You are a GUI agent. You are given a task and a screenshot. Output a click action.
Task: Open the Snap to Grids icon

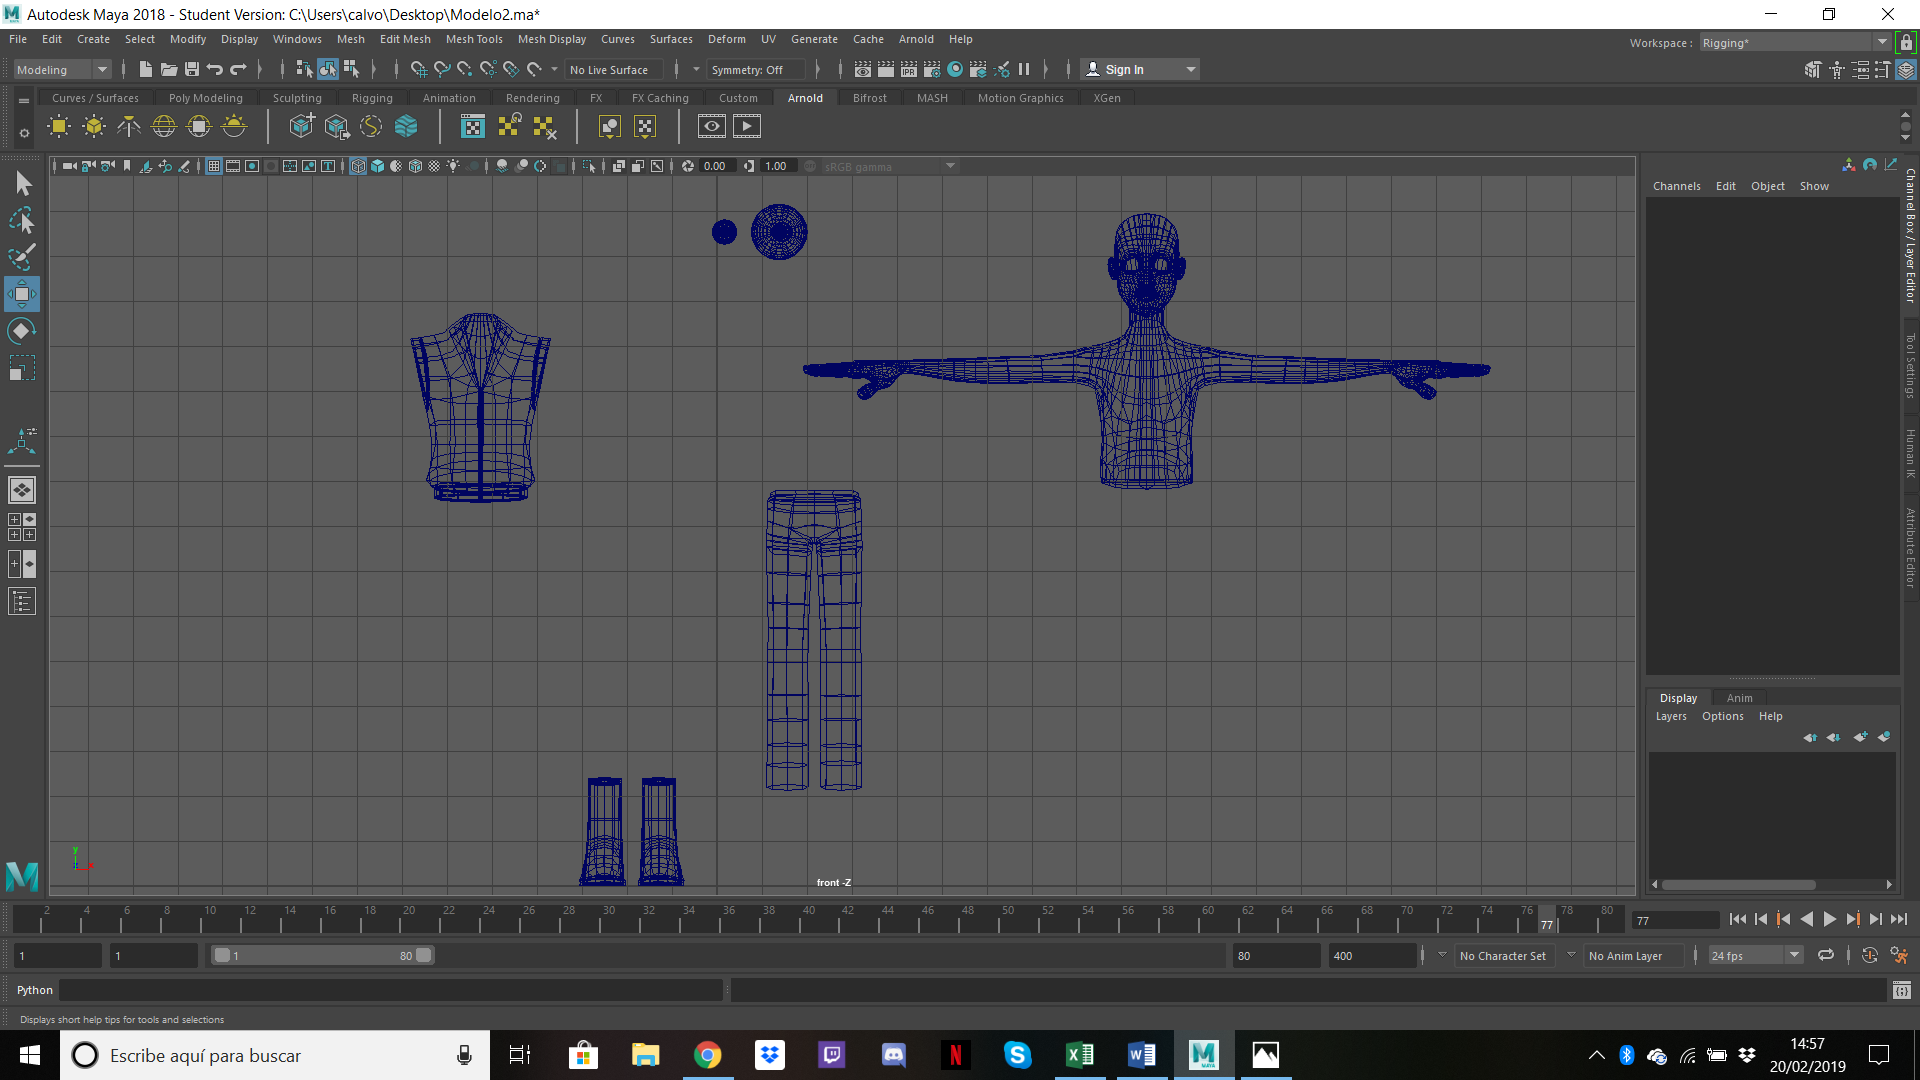tap(419, 69)
